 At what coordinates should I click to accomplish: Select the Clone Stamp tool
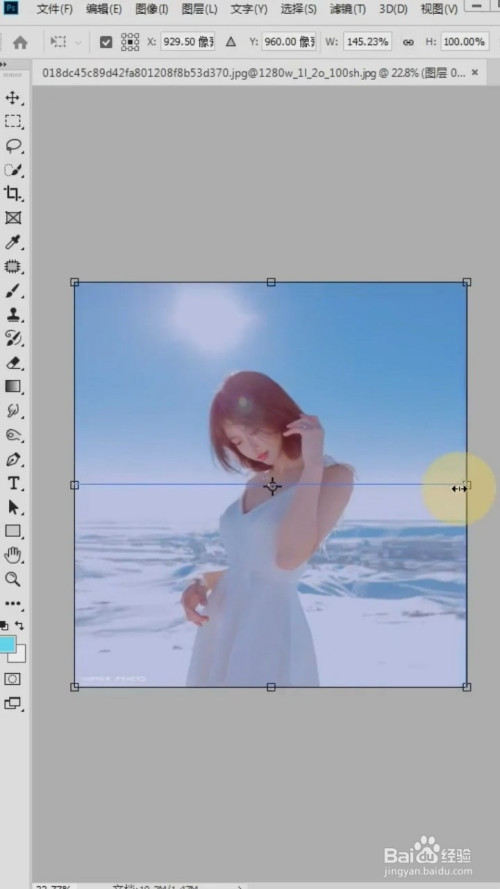tap(12, 315)
